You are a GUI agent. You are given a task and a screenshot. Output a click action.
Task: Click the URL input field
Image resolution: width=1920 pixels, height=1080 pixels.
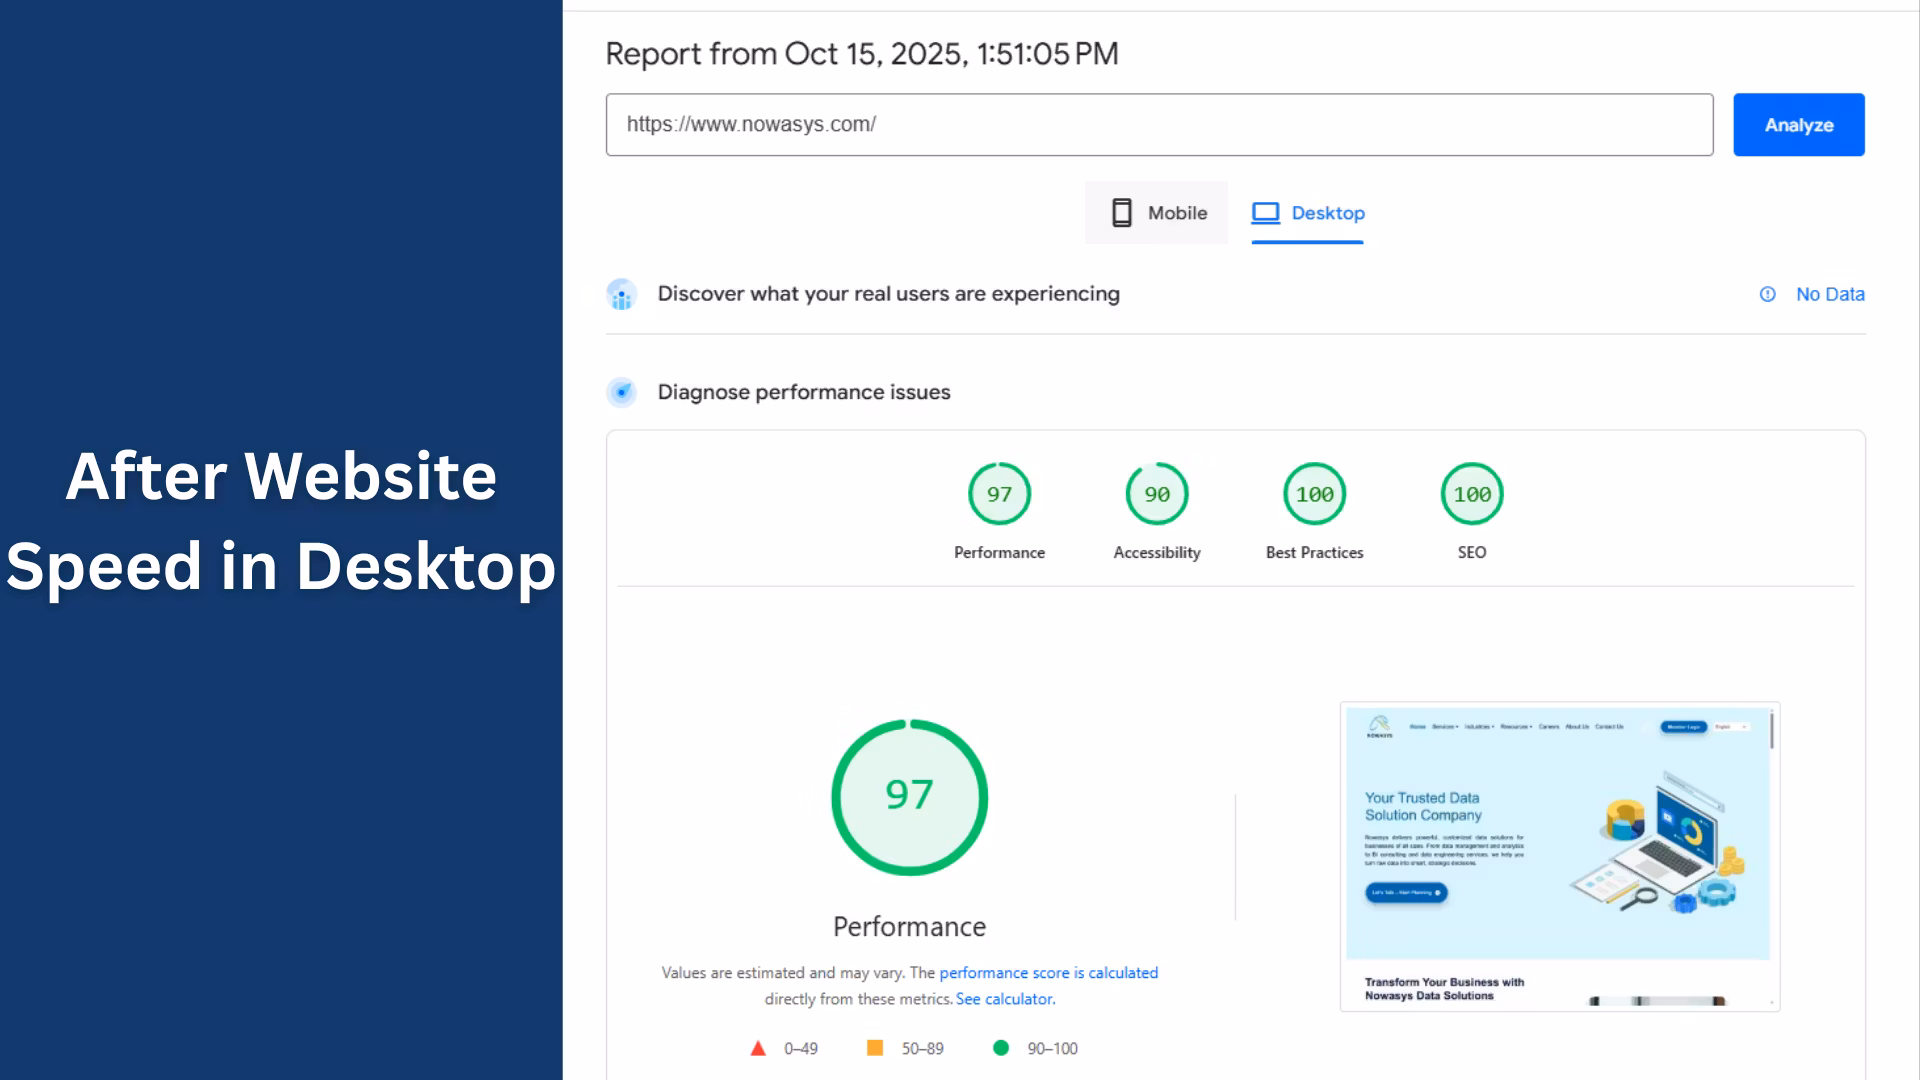point(1158,125)
